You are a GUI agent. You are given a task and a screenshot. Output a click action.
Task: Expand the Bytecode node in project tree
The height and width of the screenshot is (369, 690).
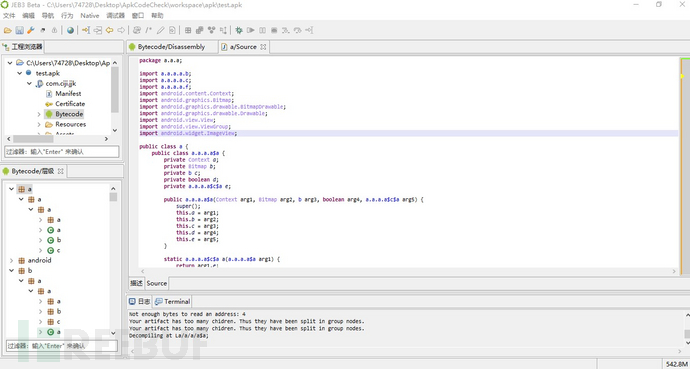(x=39, y=114)
